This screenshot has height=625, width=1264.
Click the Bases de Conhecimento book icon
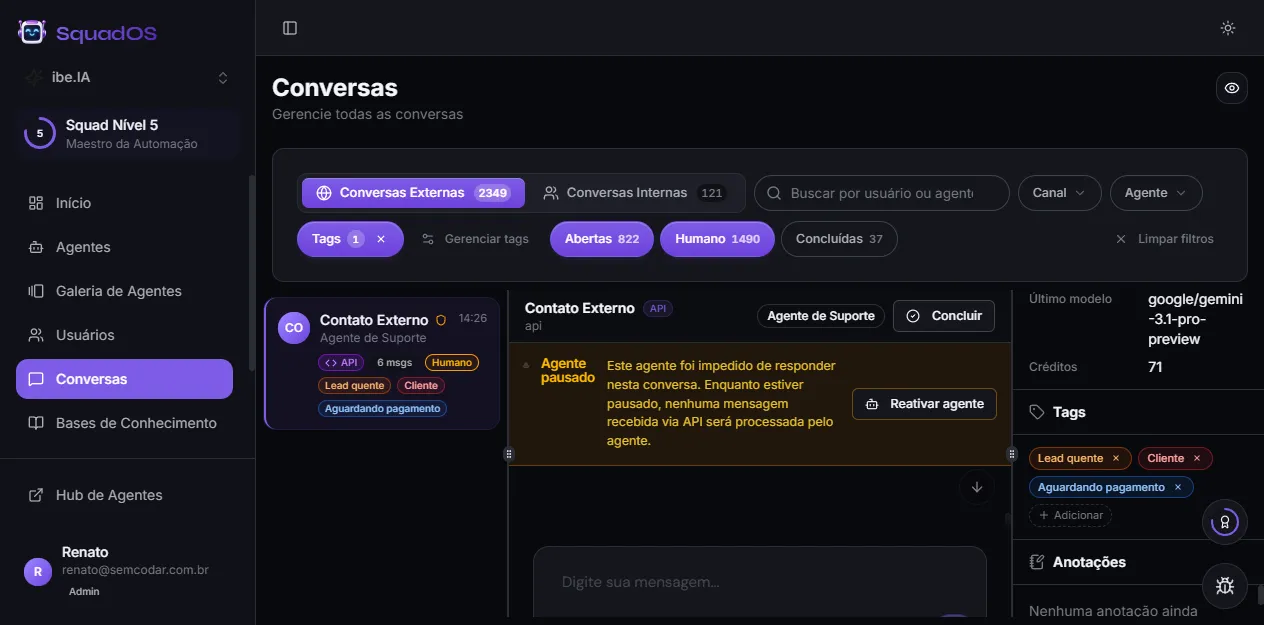click(36, 423)
